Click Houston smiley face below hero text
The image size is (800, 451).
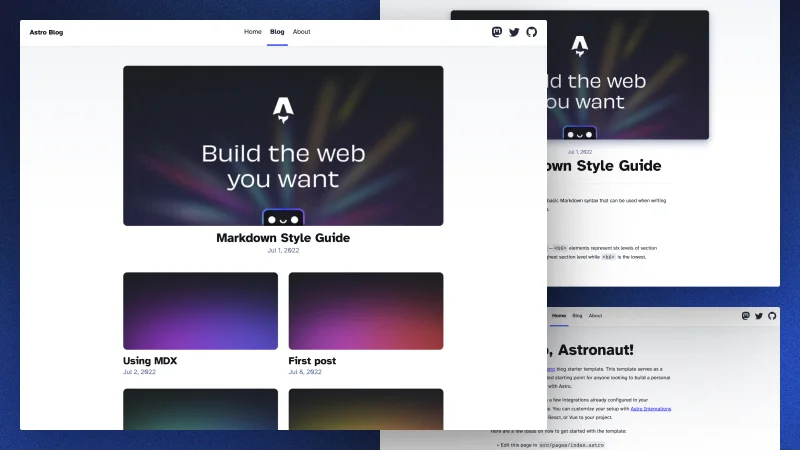283,218
